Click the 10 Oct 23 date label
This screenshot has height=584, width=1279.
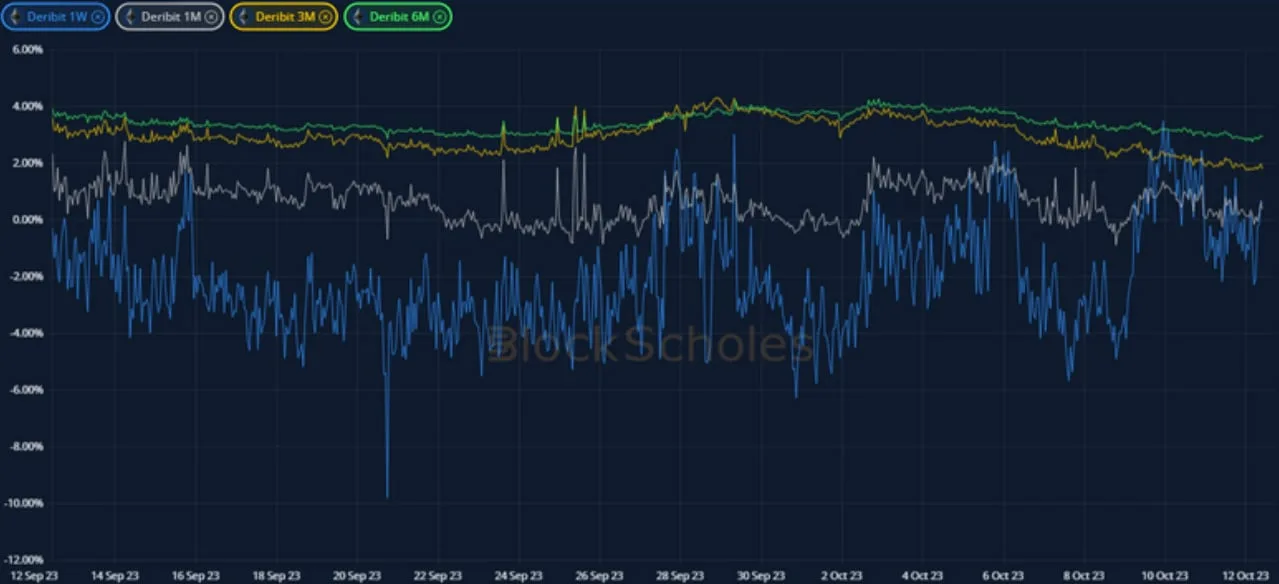point(1165,576)
